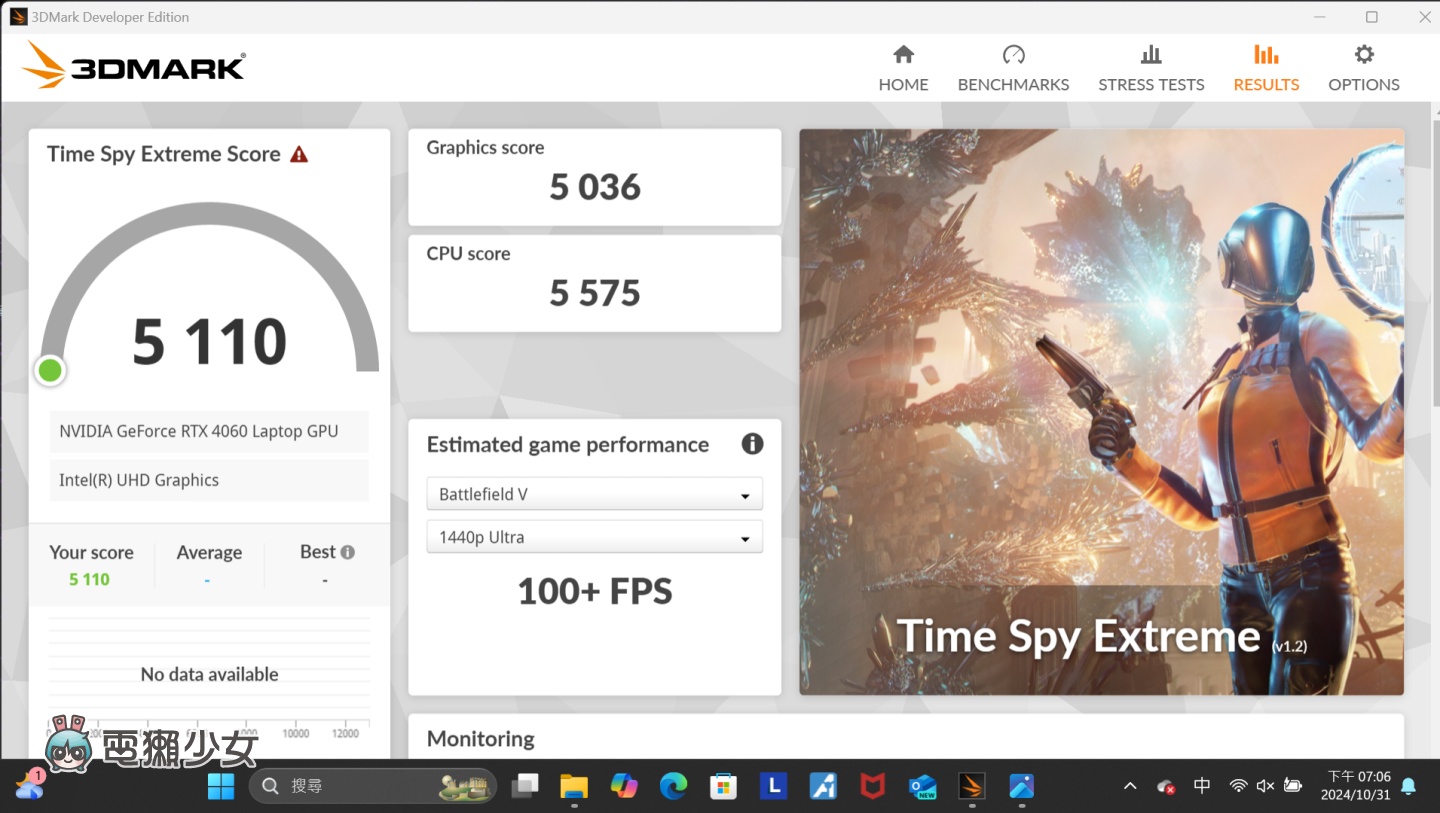Select the RESULTS tab

[x=1266, y=68]
